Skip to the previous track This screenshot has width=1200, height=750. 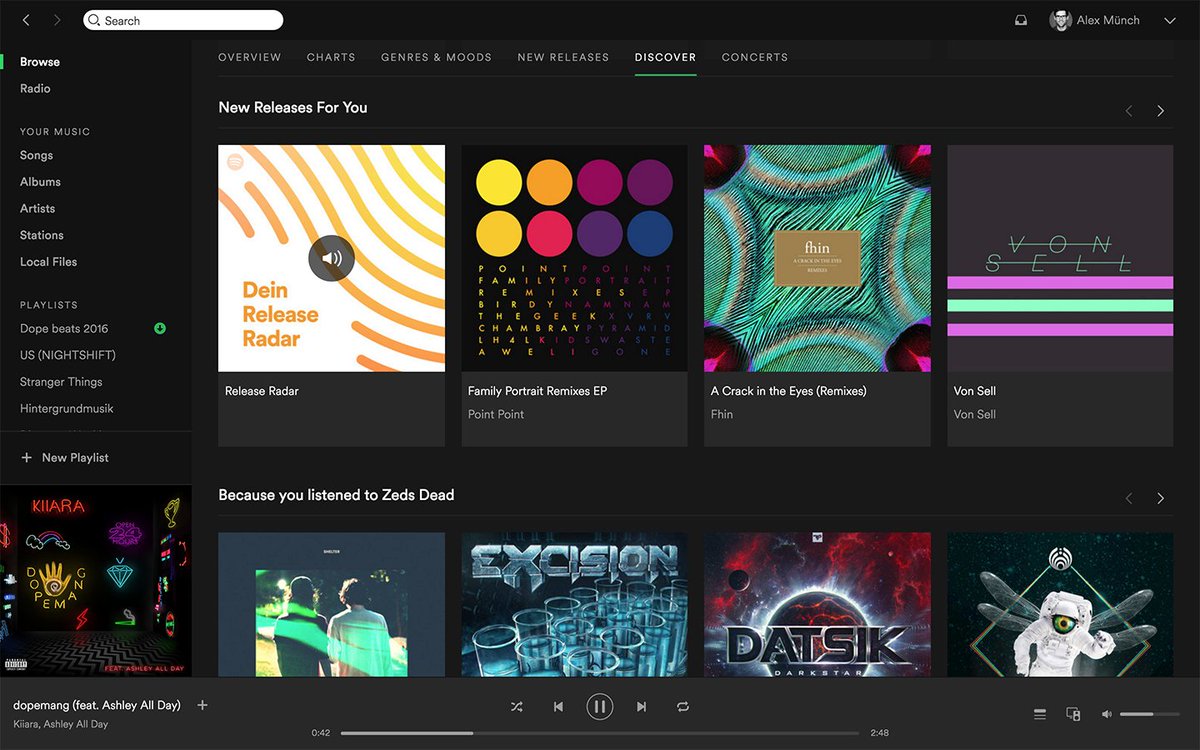click(558, 707)
